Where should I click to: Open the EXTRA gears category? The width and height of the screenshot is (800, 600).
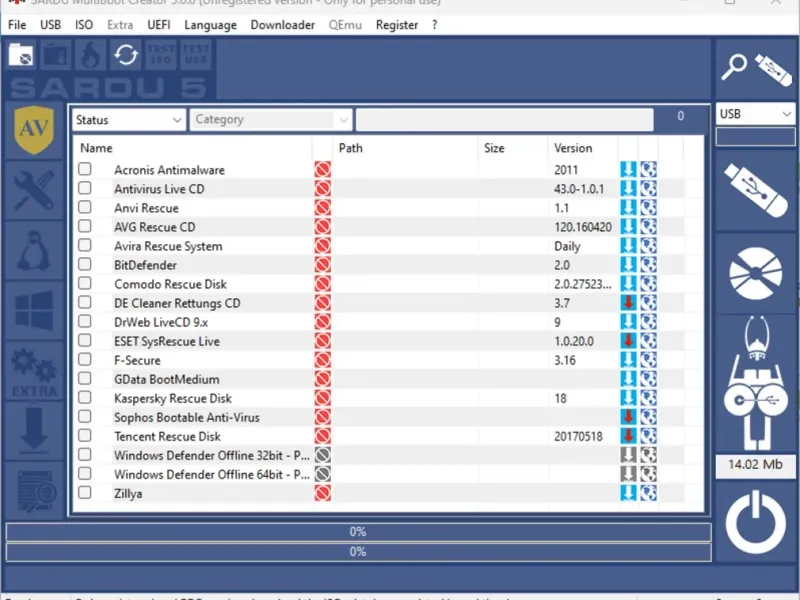34,372
